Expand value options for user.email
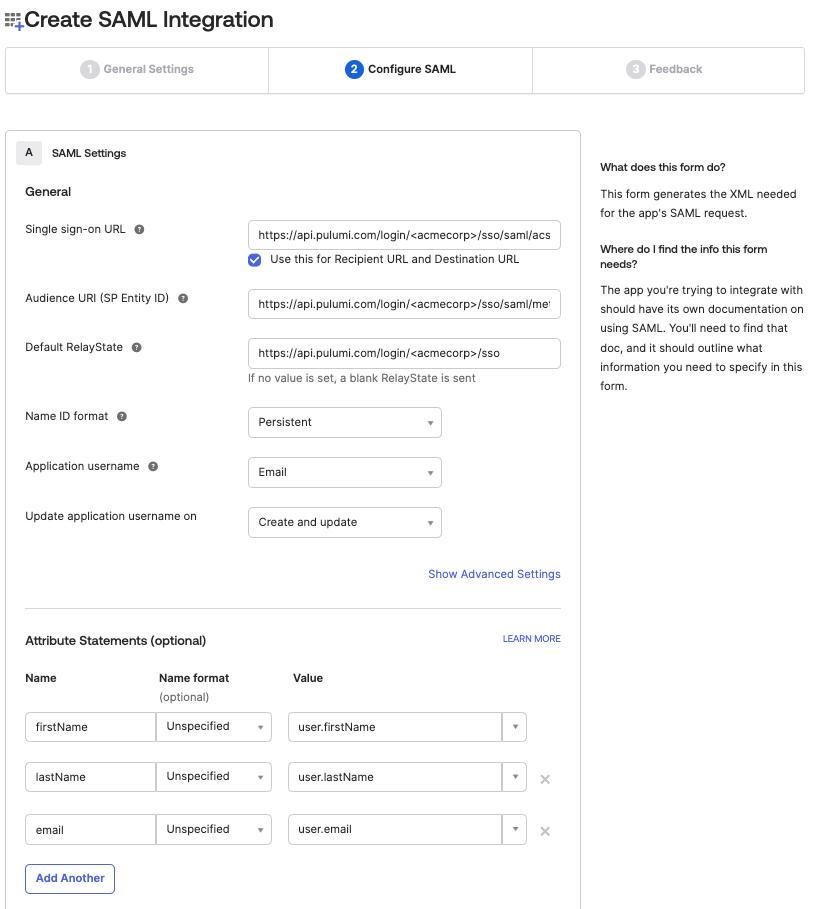 515,830
